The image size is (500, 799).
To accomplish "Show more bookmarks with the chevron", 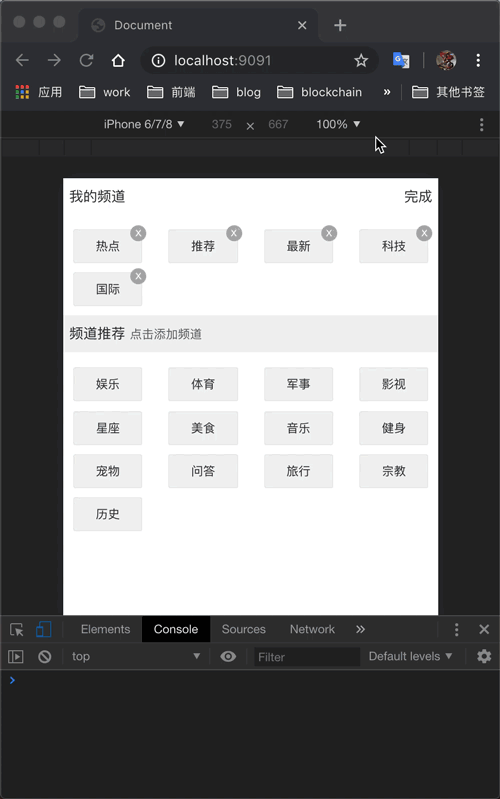I will (x=387, y=92).
